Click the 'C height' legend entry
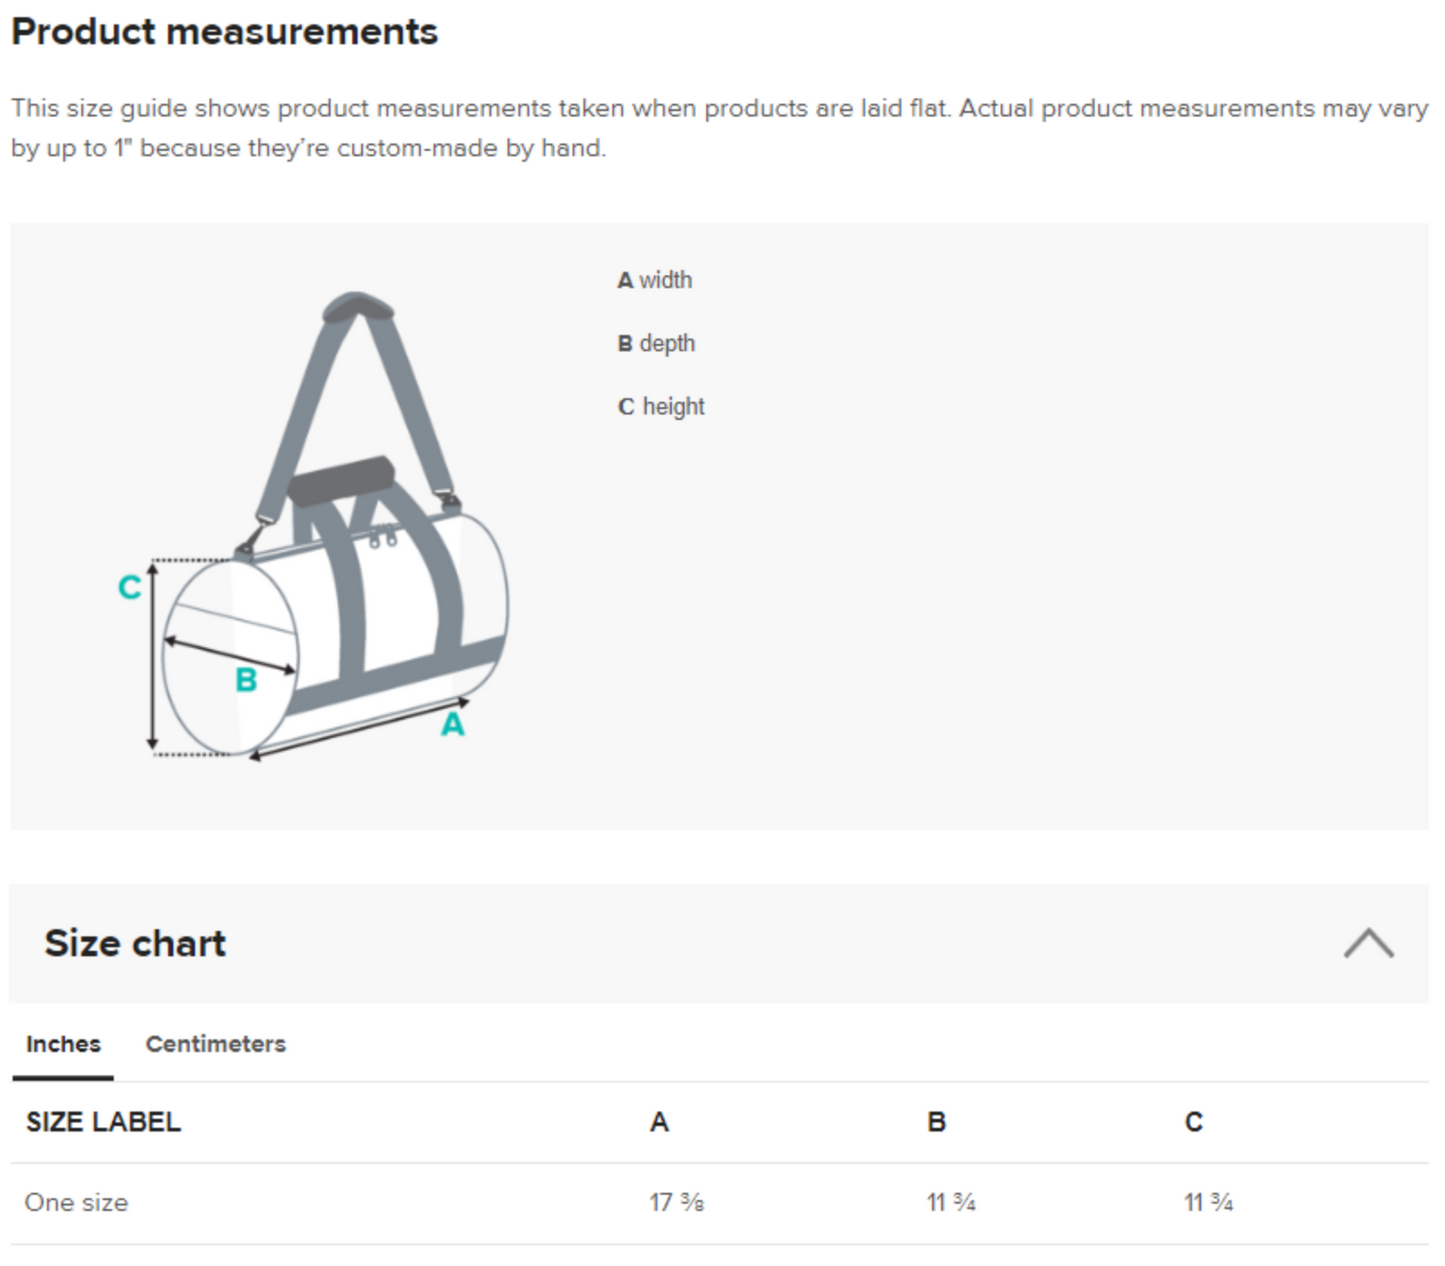This screenshot has width=1445, height=1266. pyautogui.click(x=661, y=406)
